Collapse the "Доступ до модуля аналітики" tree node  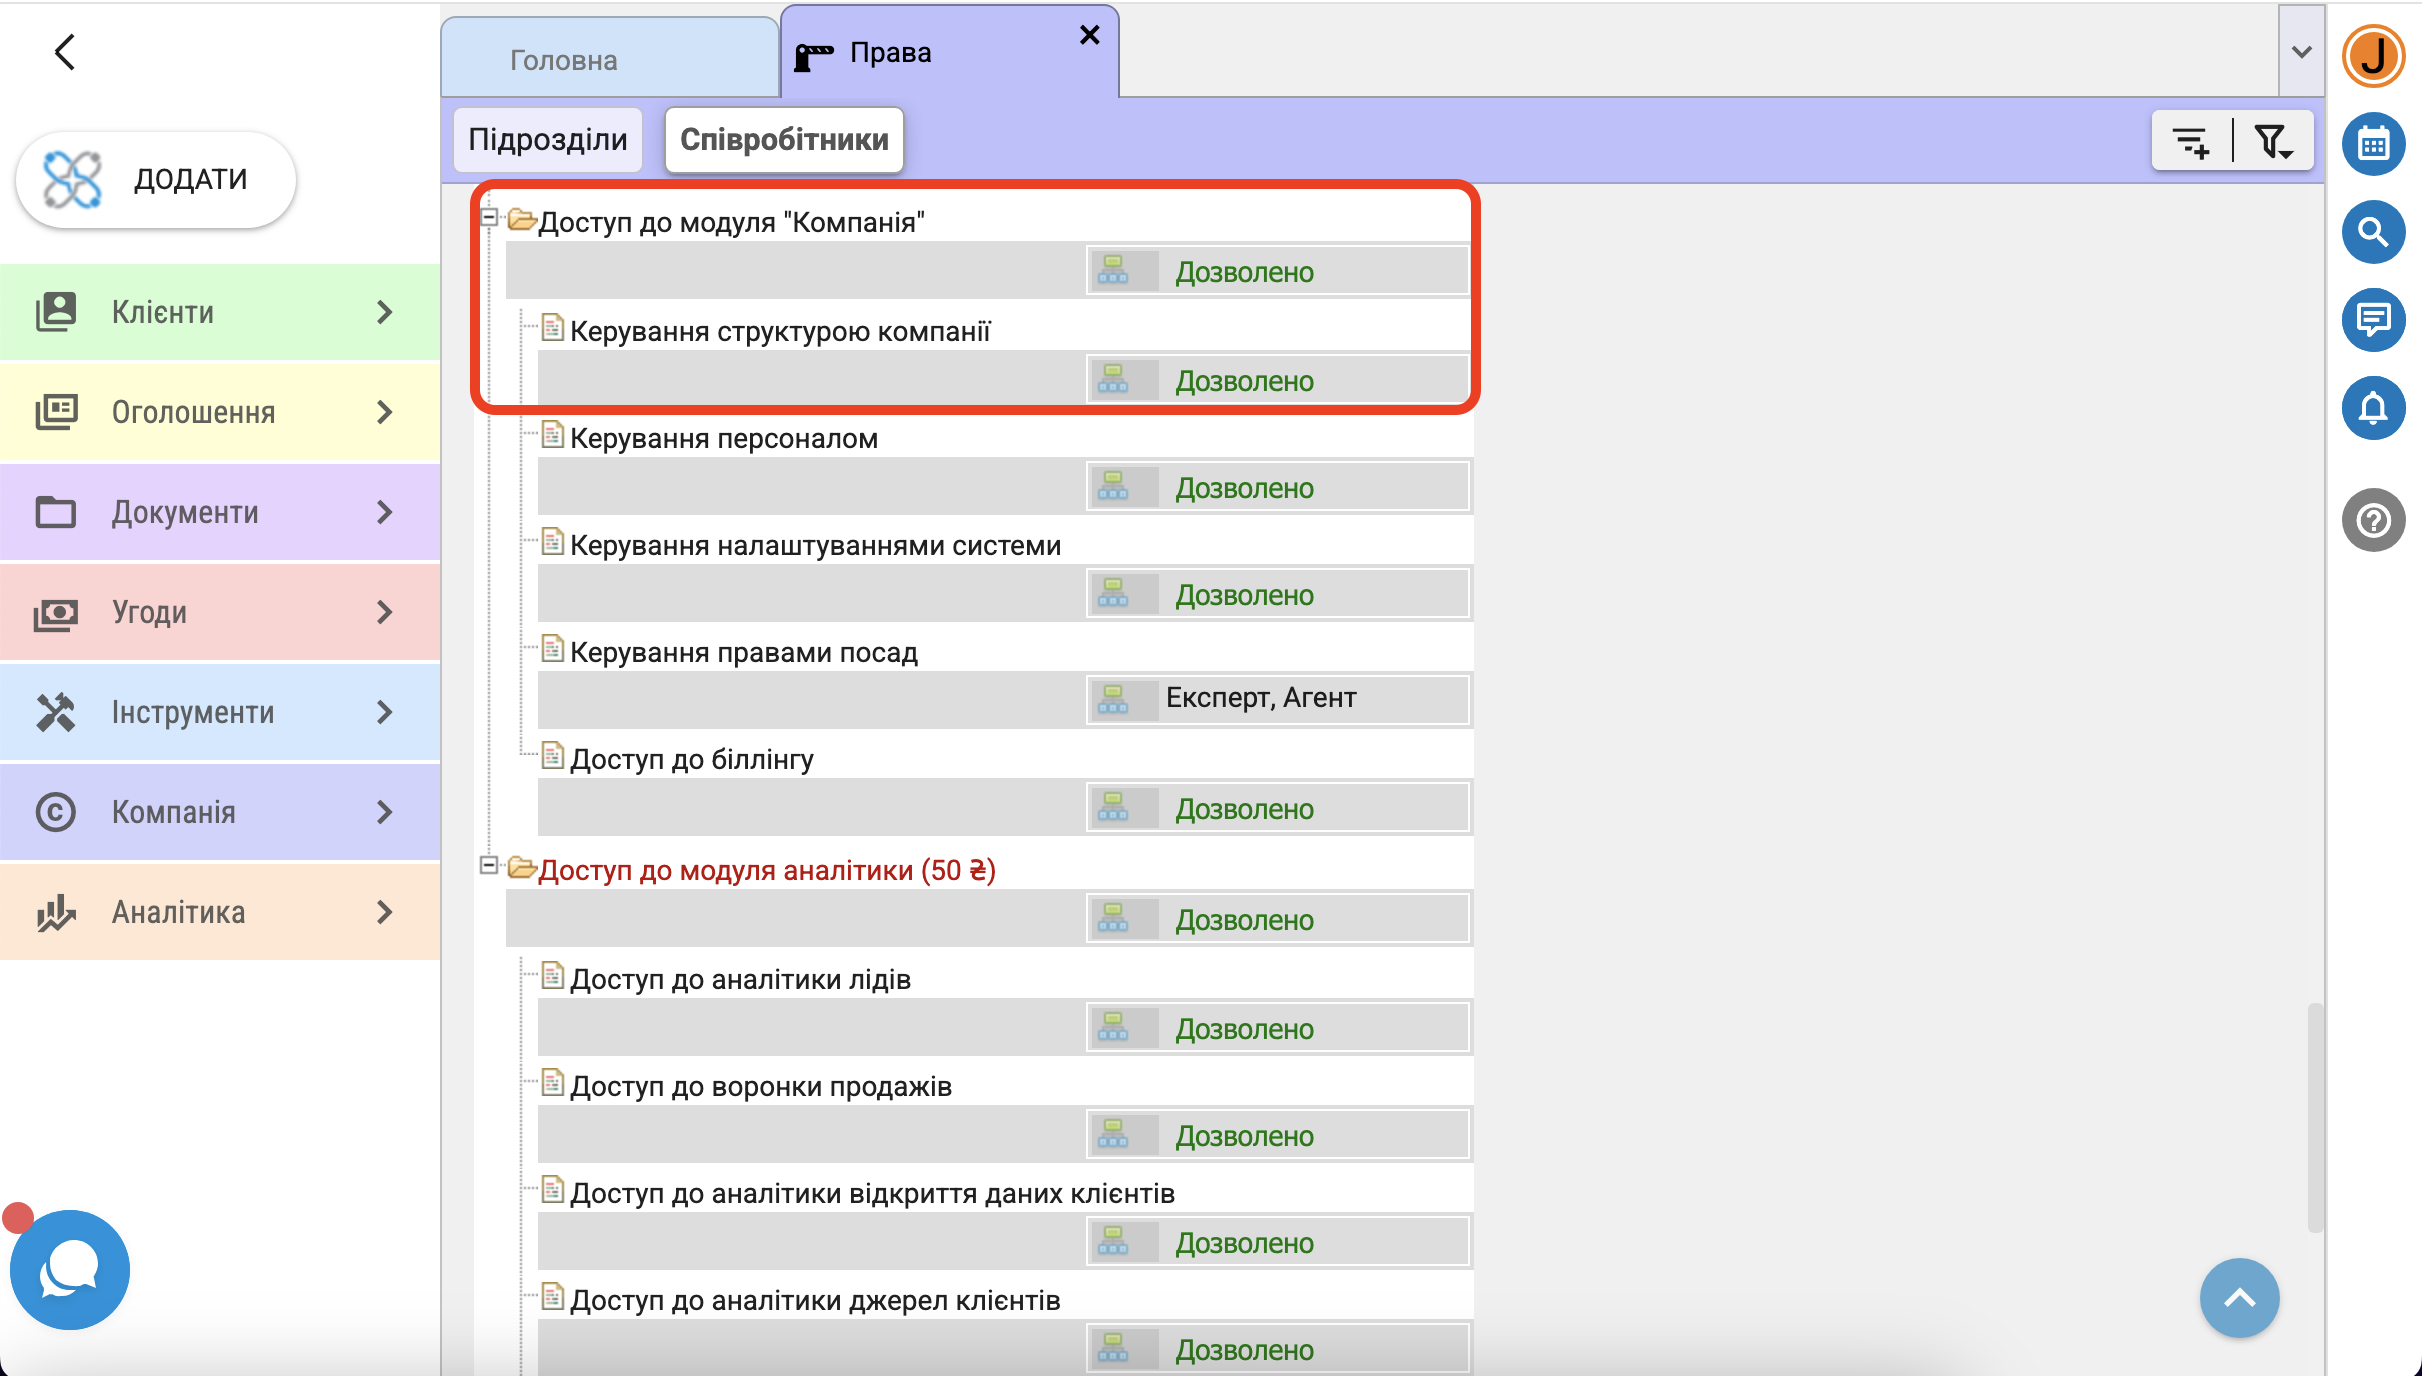click(489, 865)
